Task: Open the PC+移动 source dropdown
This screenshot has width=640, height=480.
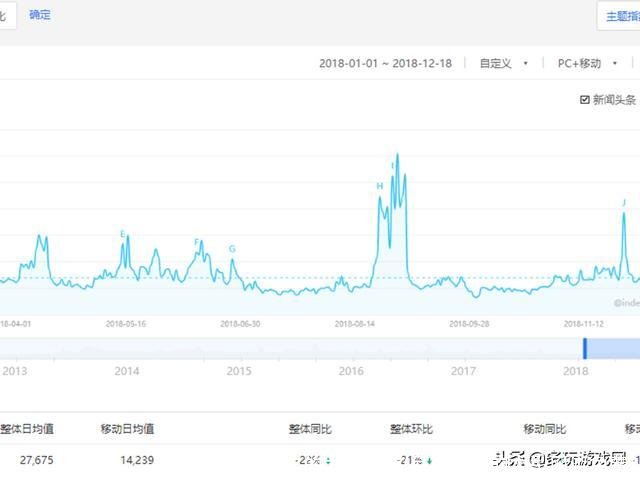Action: pyautogui.click(x=587, y=63)
